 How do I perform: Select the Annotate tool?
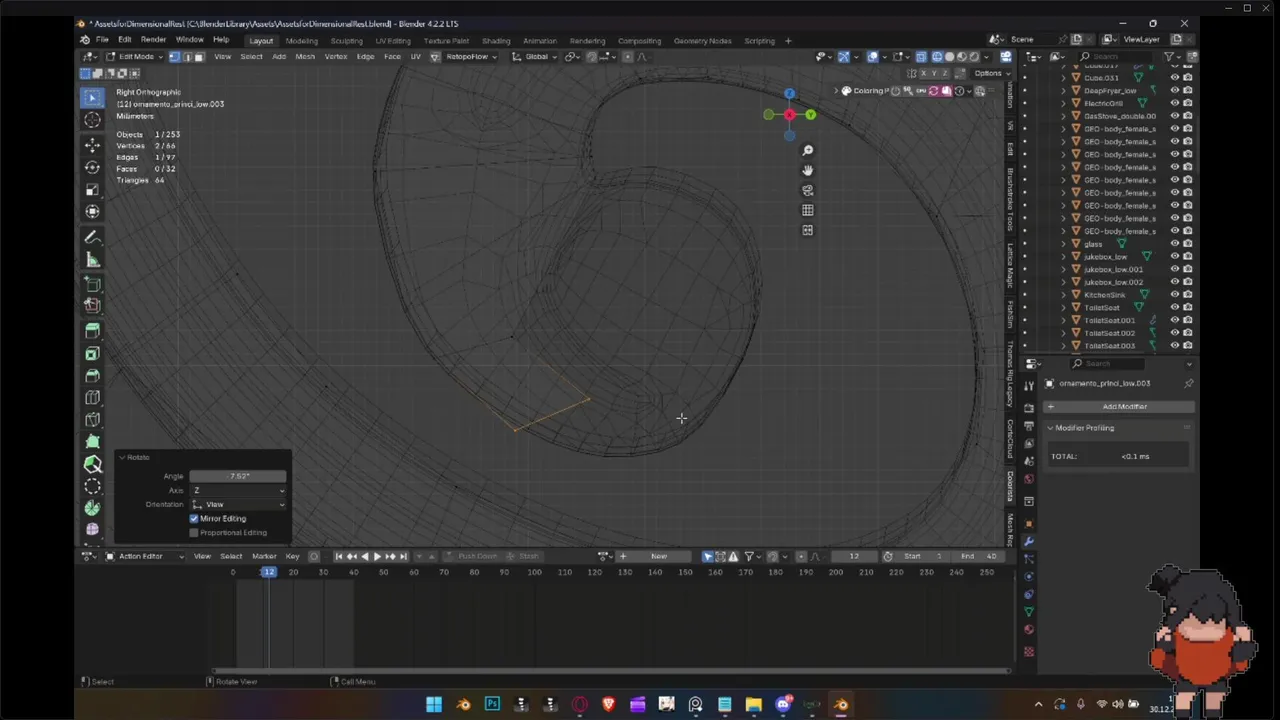[x=92, y=238]
